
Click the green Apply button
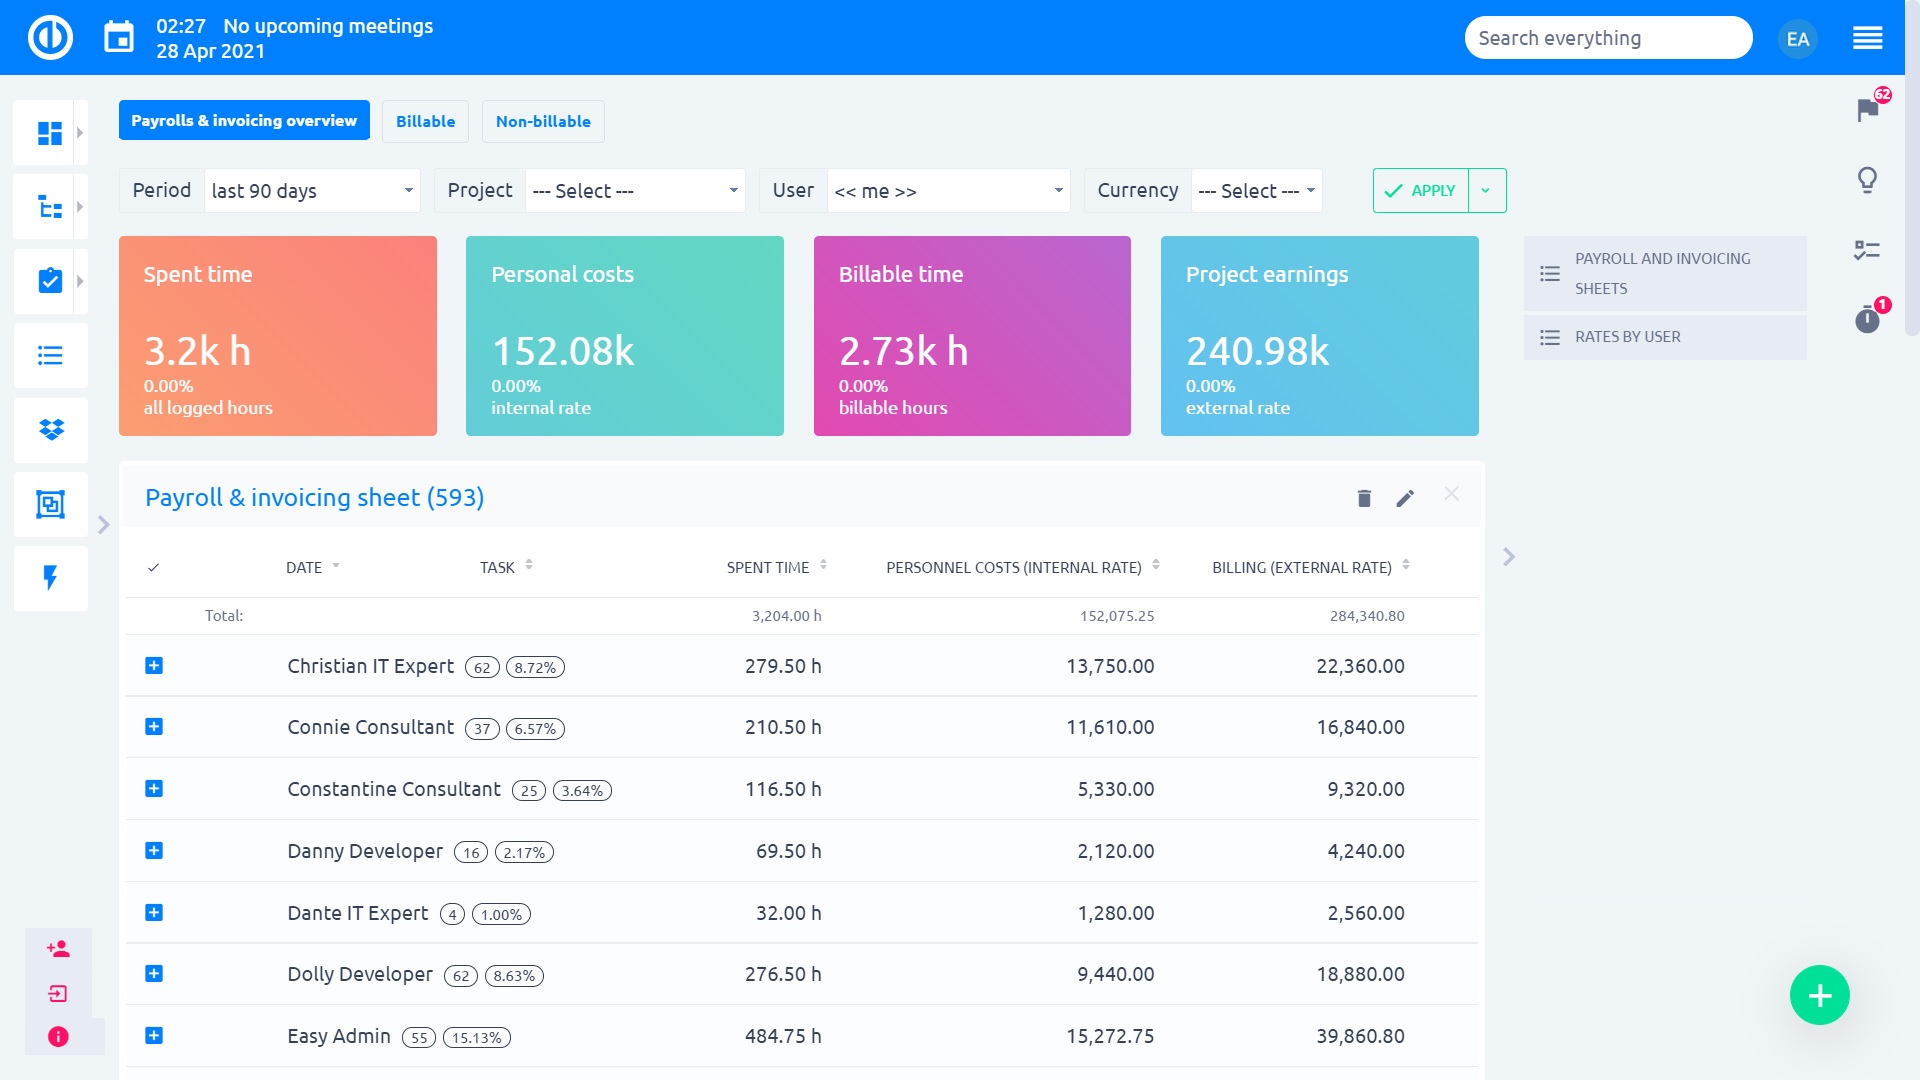tap(1421, 191)
